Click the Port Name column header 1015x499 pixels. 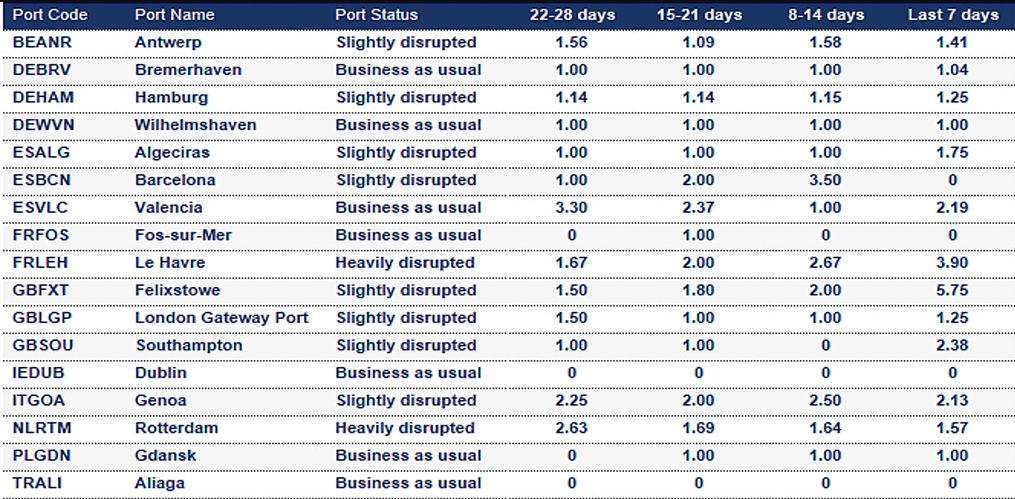click(x=175, y=15)
